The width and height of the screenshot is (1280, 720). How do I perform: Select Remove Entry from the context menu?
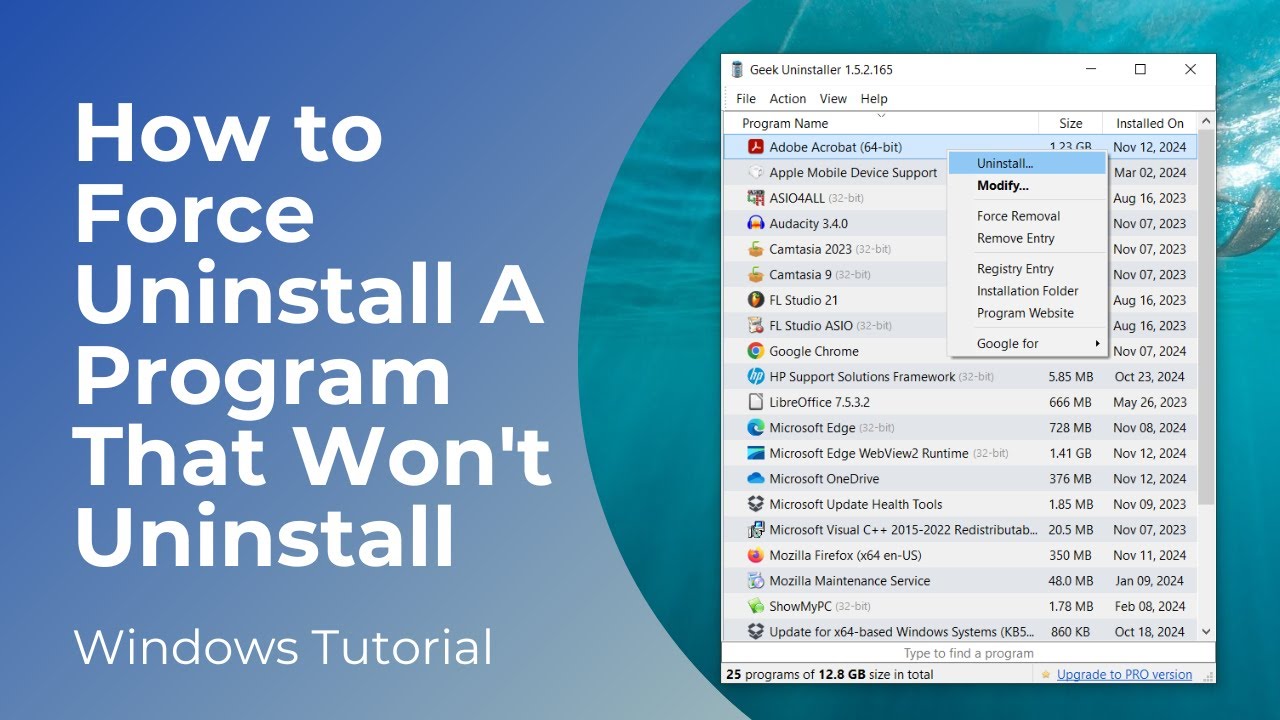[x=1027, y=238]
